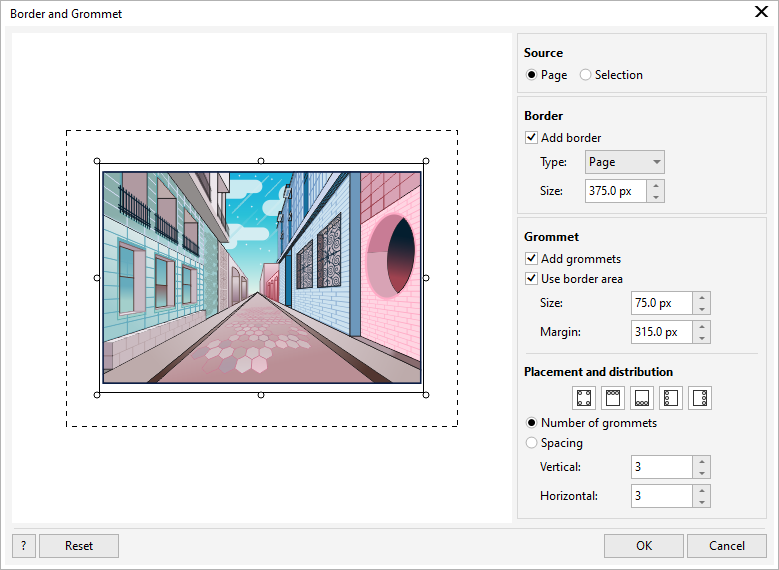
Task: Close the Border and Grommet dialog
Action: coord(760,13)
